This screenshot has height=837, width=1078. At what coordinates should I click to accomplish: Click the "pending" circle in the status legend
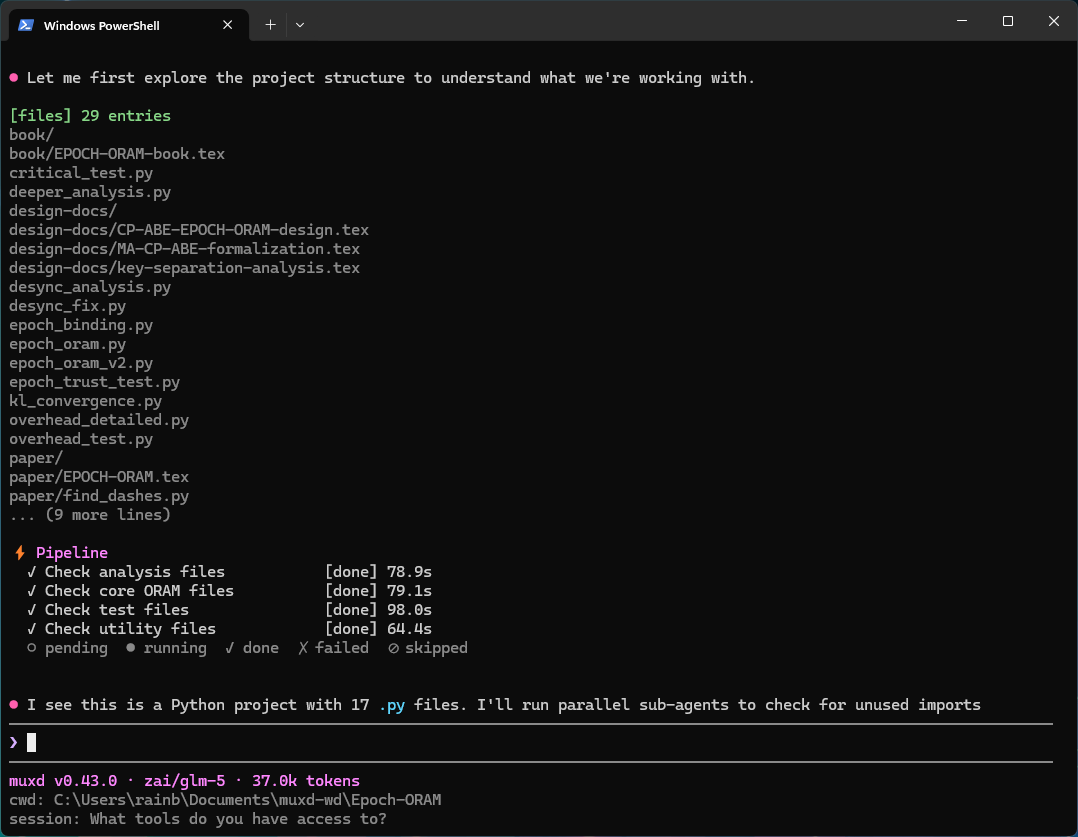(31, 647)
